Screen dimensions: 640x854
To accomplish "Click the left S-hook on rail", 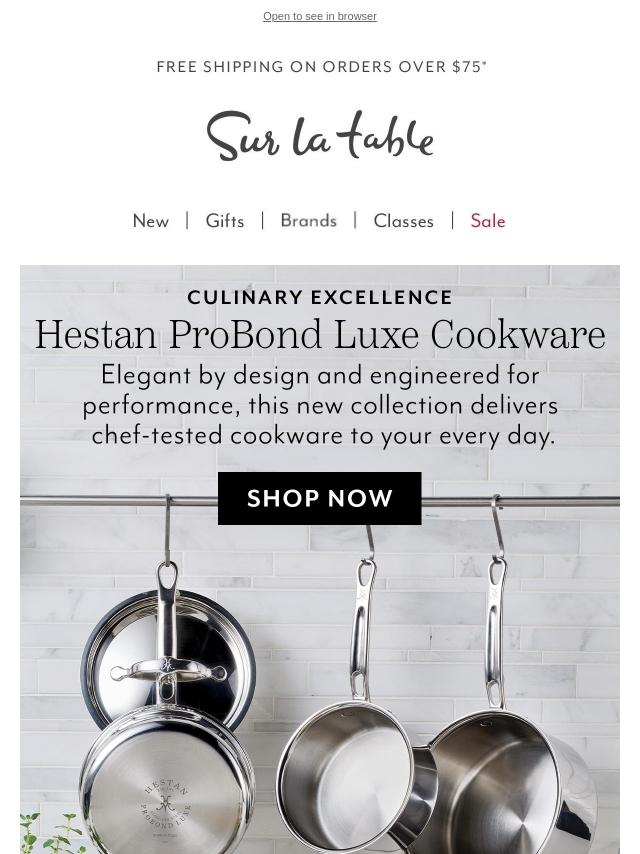I will [x=168, y=529].
